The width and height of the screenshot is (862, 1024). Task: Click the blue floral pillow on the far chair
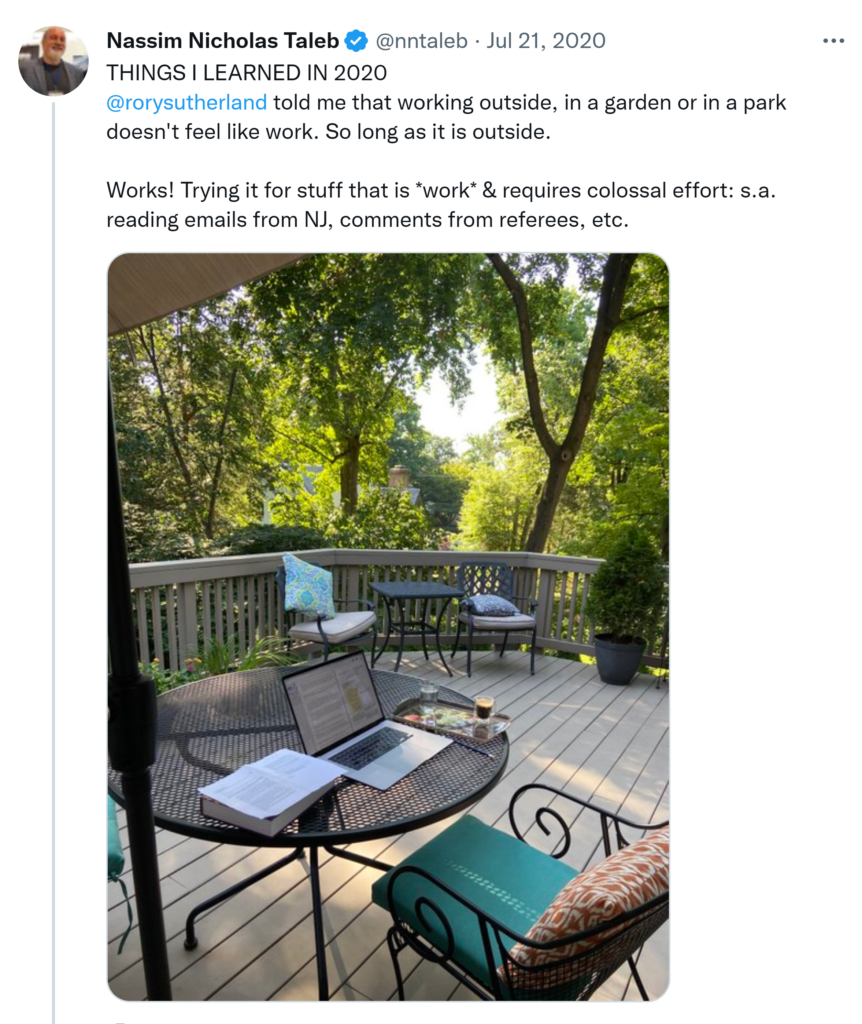309,585
